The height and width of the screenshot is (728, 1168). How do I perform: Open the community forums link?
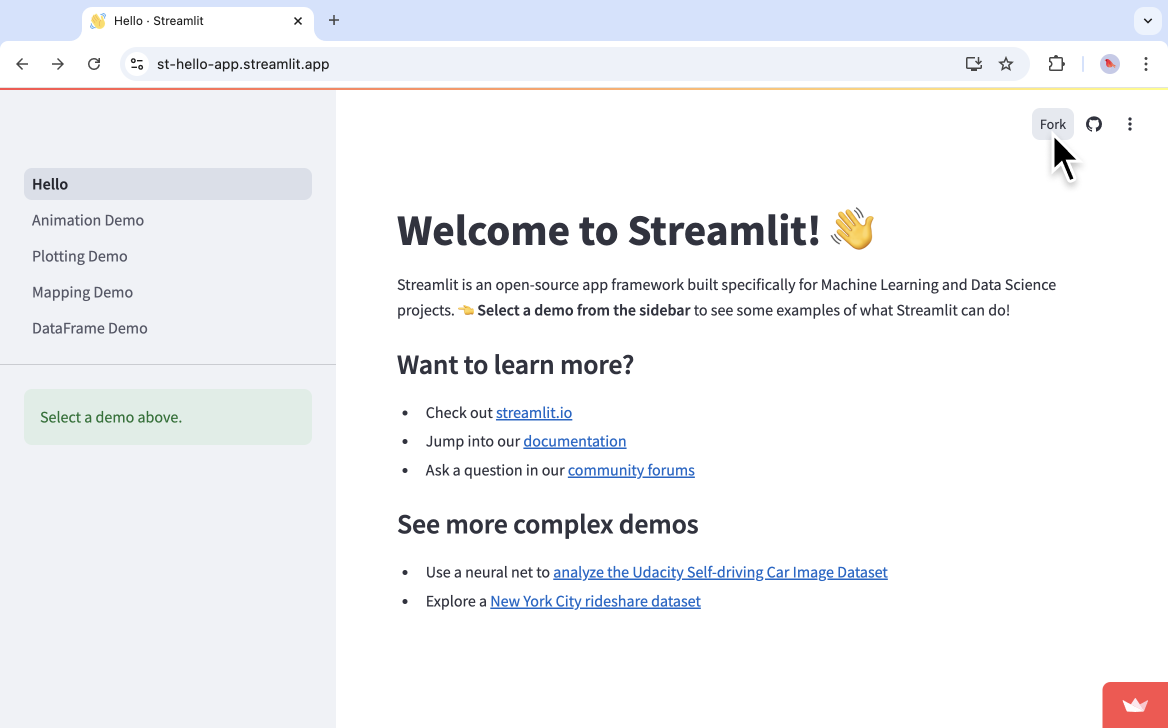tap(631, 470)
